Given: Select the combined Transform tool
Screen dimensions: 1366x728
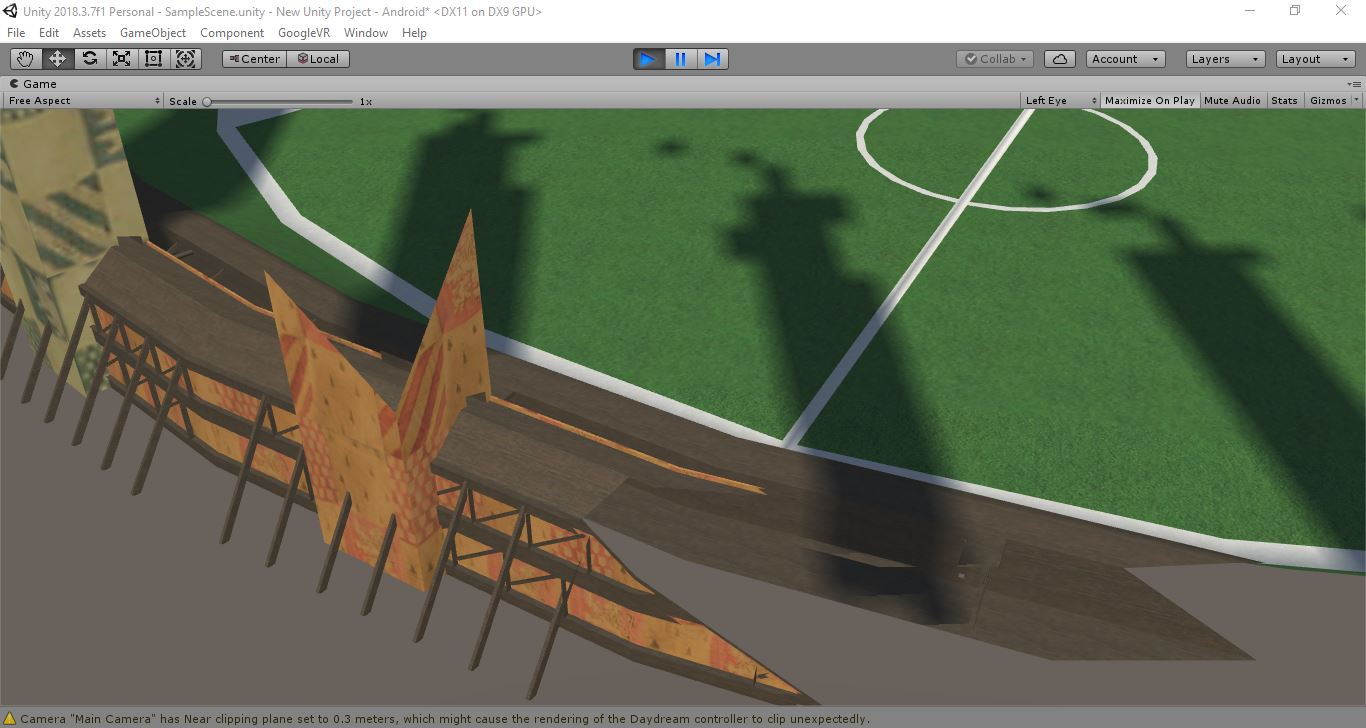Looking at the screenshot, I should point(185,59).
